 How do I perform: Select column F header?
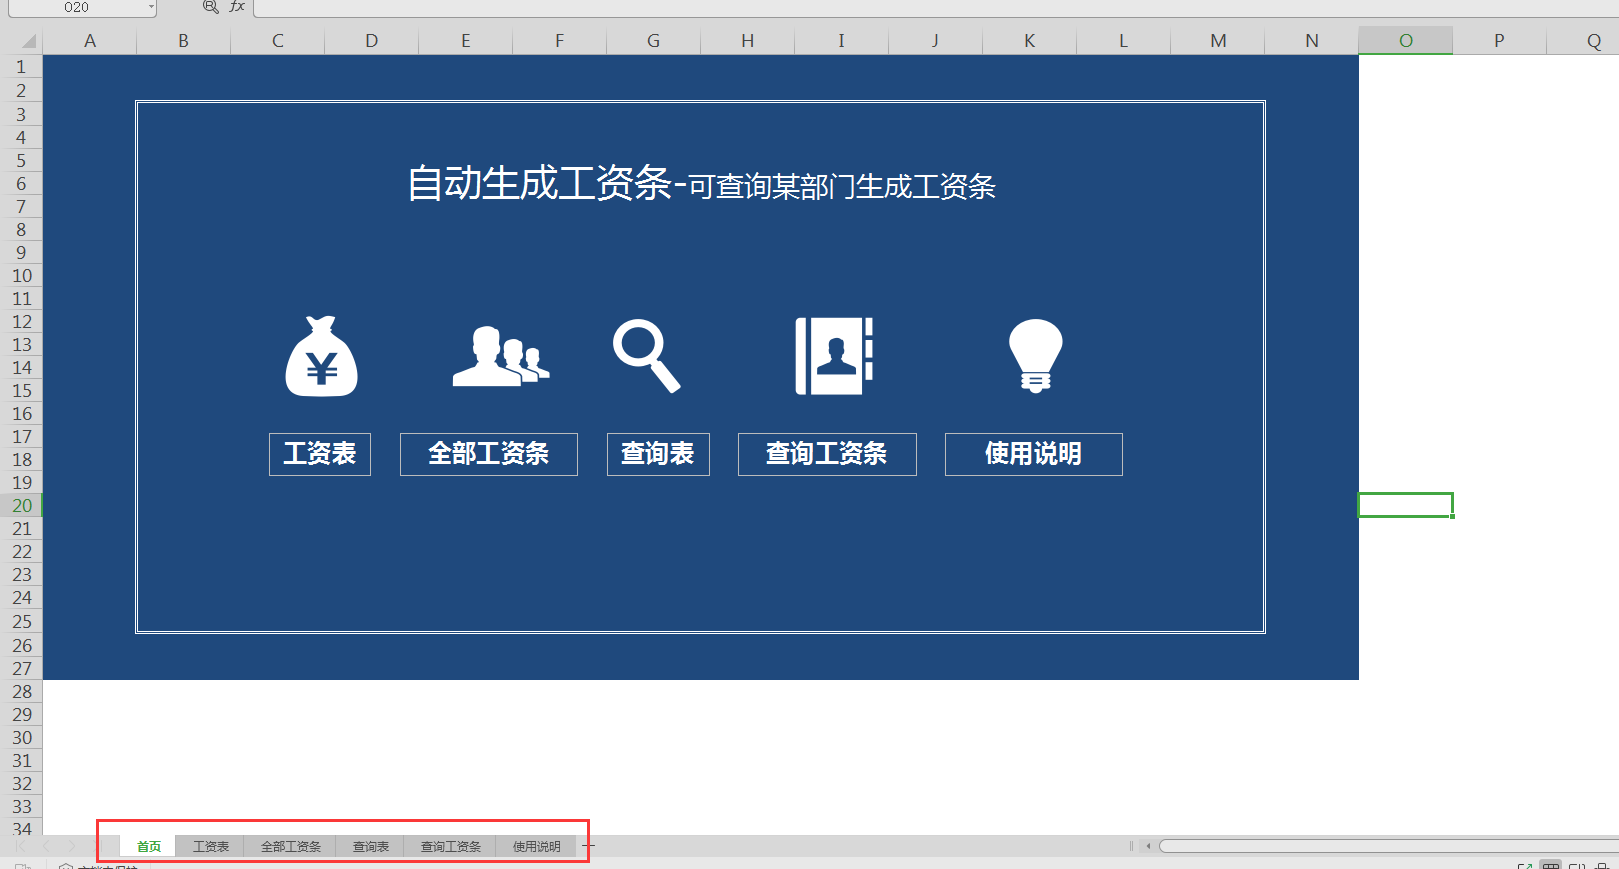pyautogui.click(x=560, y=41)
